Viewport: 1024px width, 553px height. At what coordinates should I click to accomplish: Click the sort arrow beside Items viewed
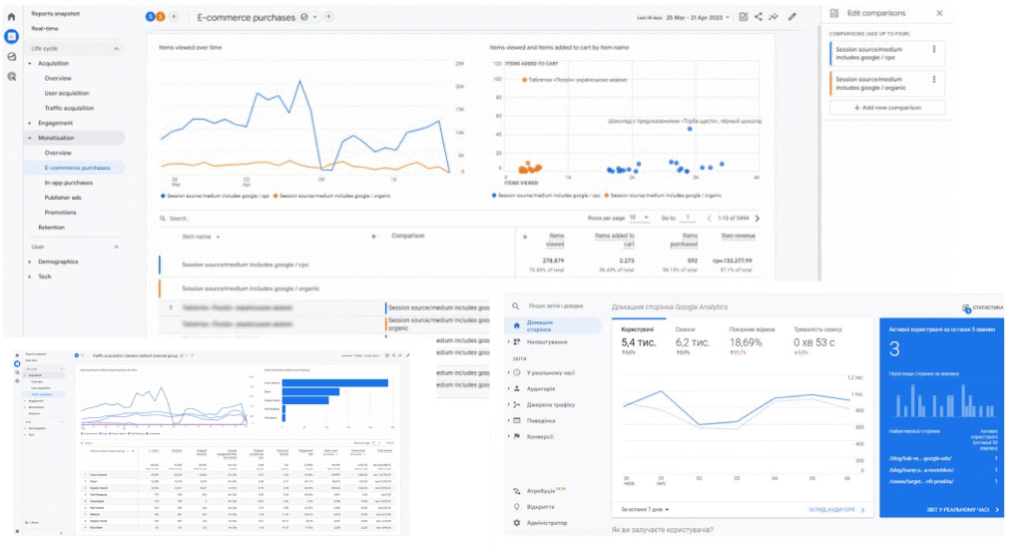[x=525, y=236]
